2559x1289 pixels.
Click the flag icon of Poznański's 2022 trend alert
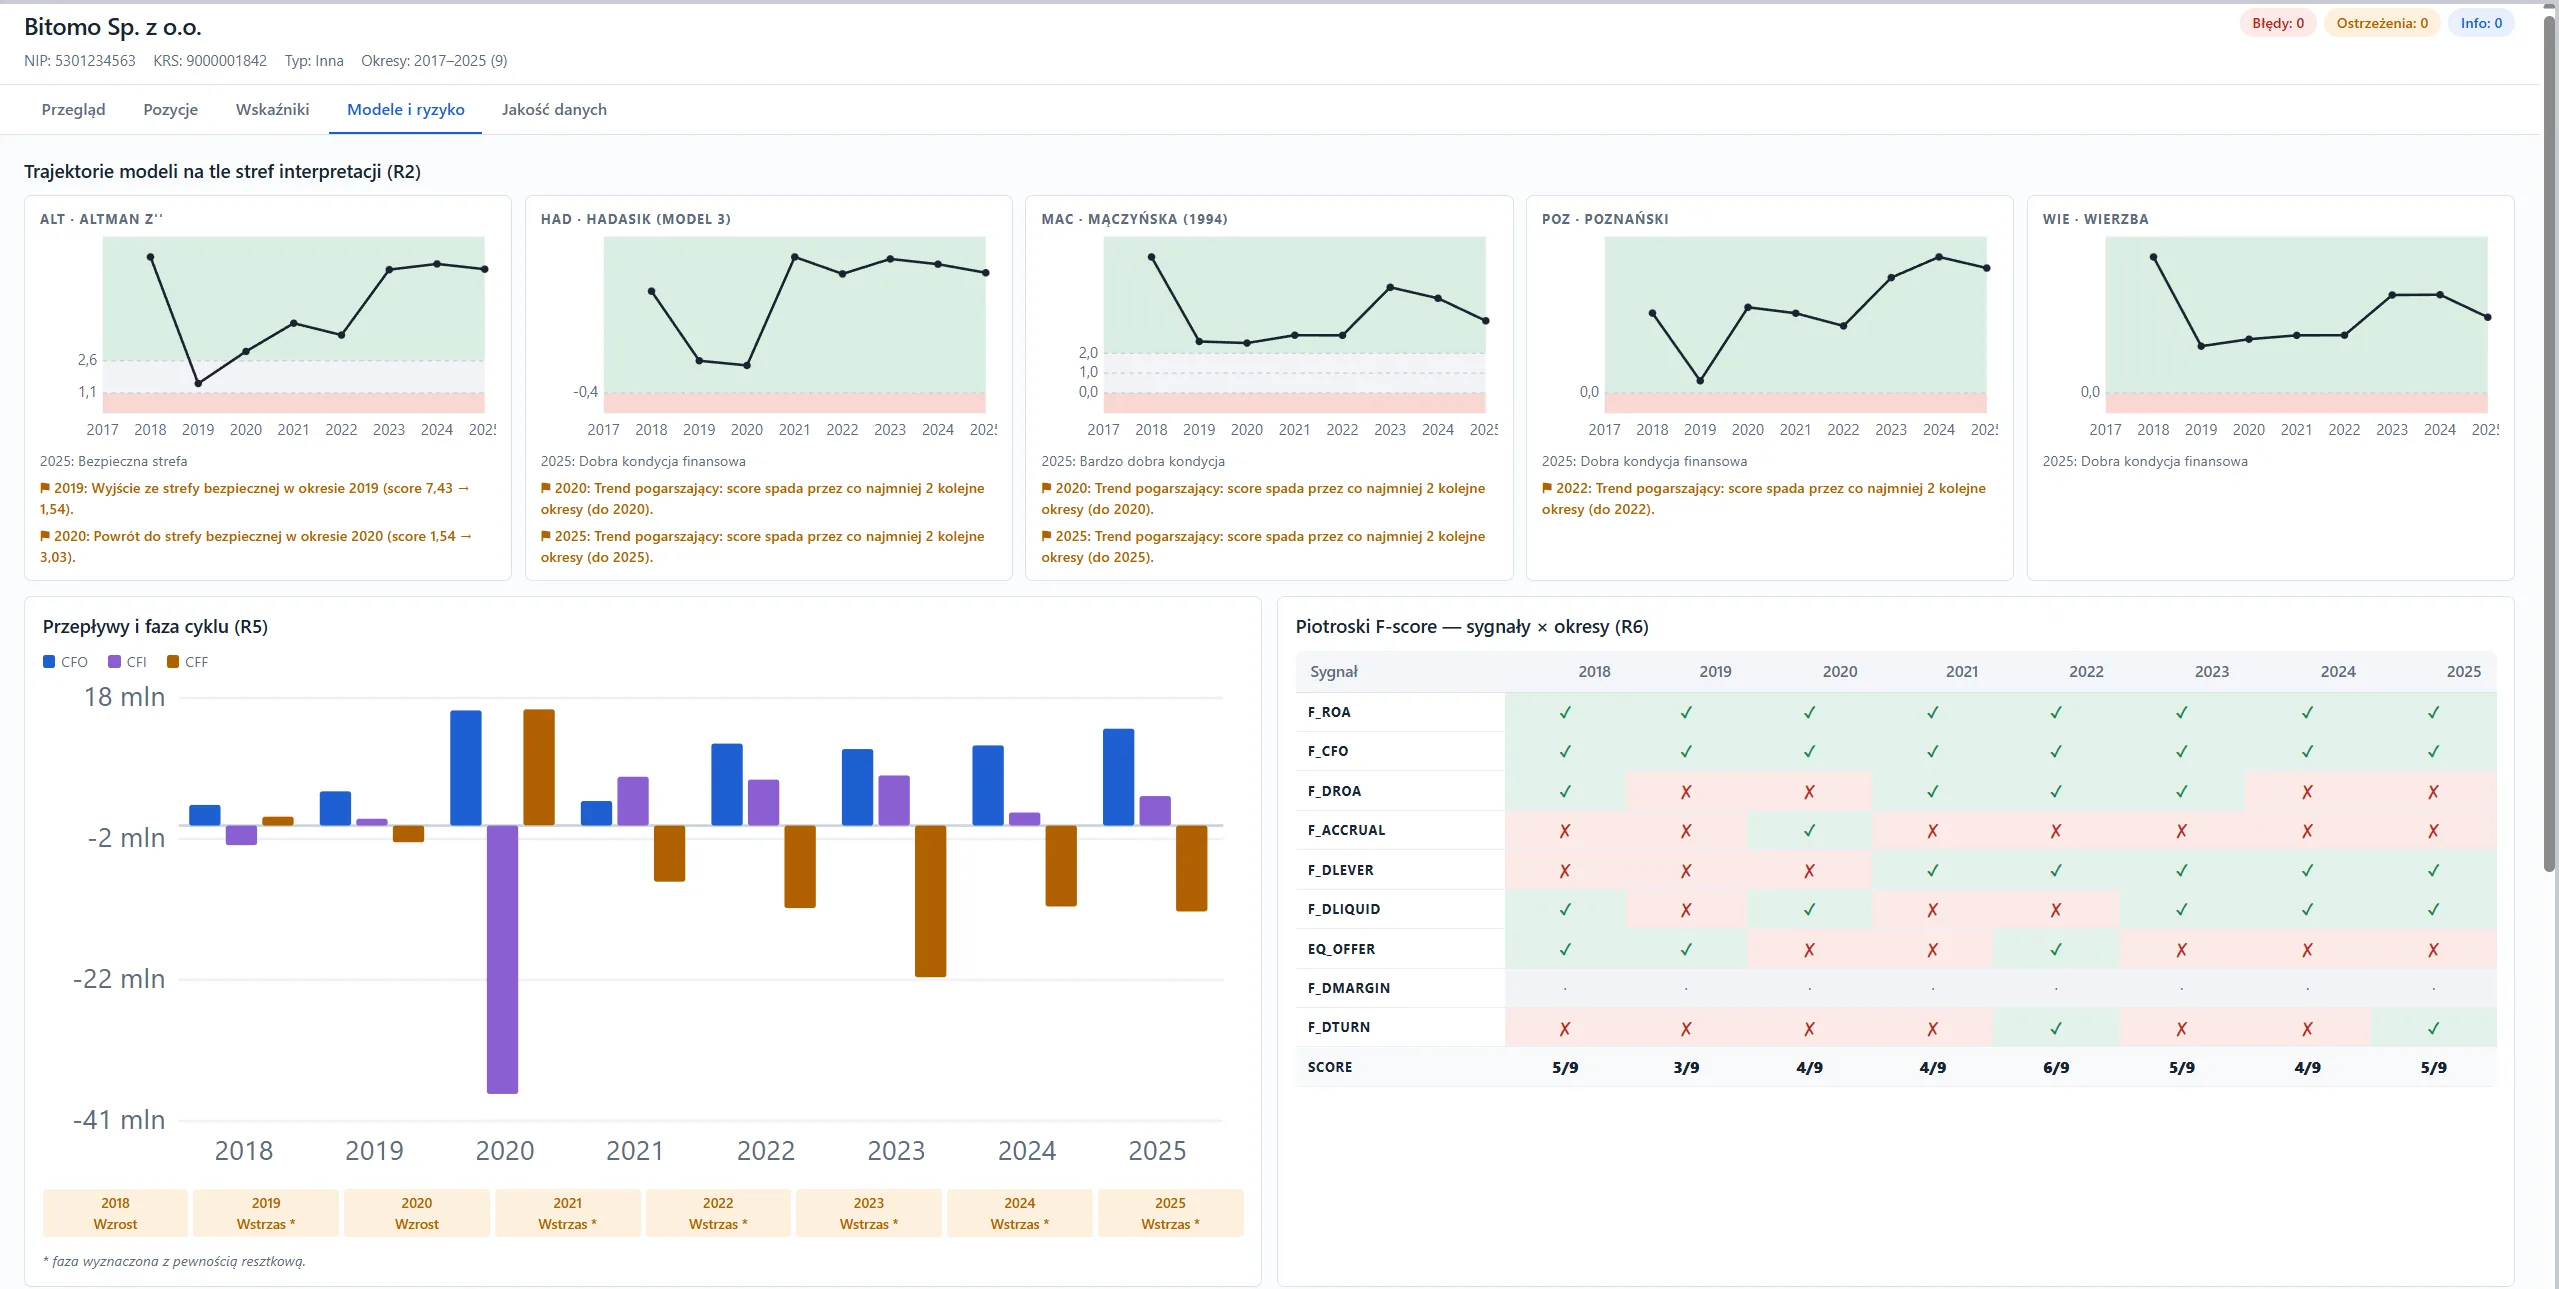tap(1547, 488)
